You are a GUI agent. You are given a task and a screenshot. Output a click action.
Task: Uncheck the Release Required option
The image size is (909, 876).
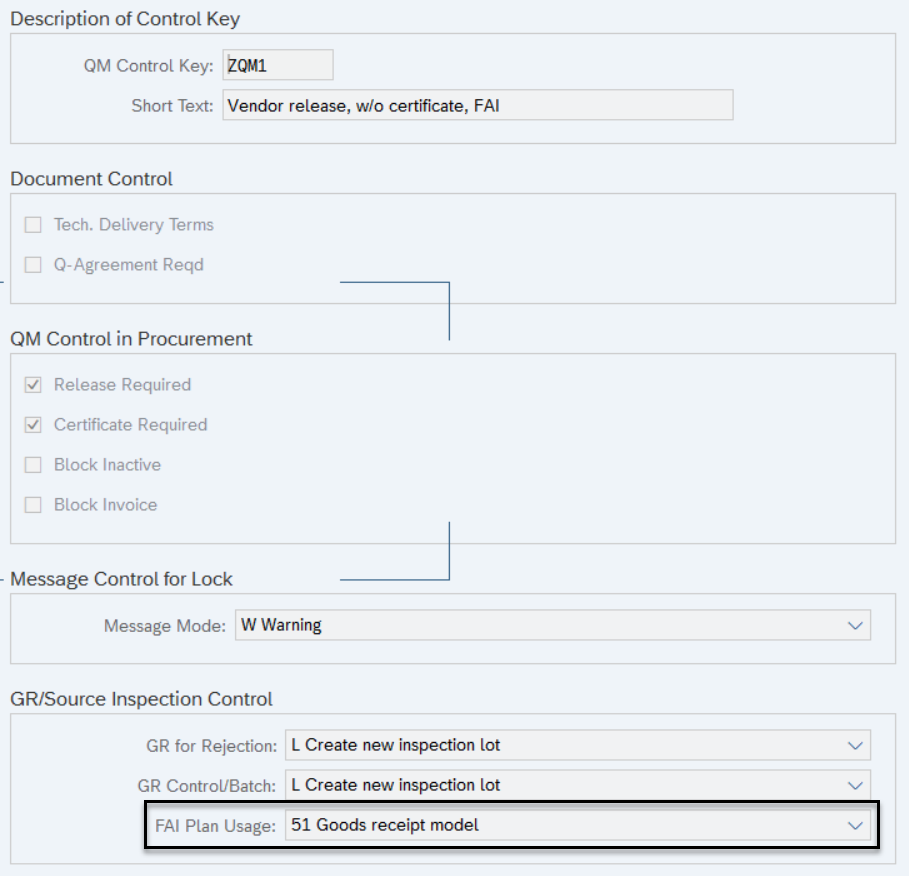(x=32, y=384)
